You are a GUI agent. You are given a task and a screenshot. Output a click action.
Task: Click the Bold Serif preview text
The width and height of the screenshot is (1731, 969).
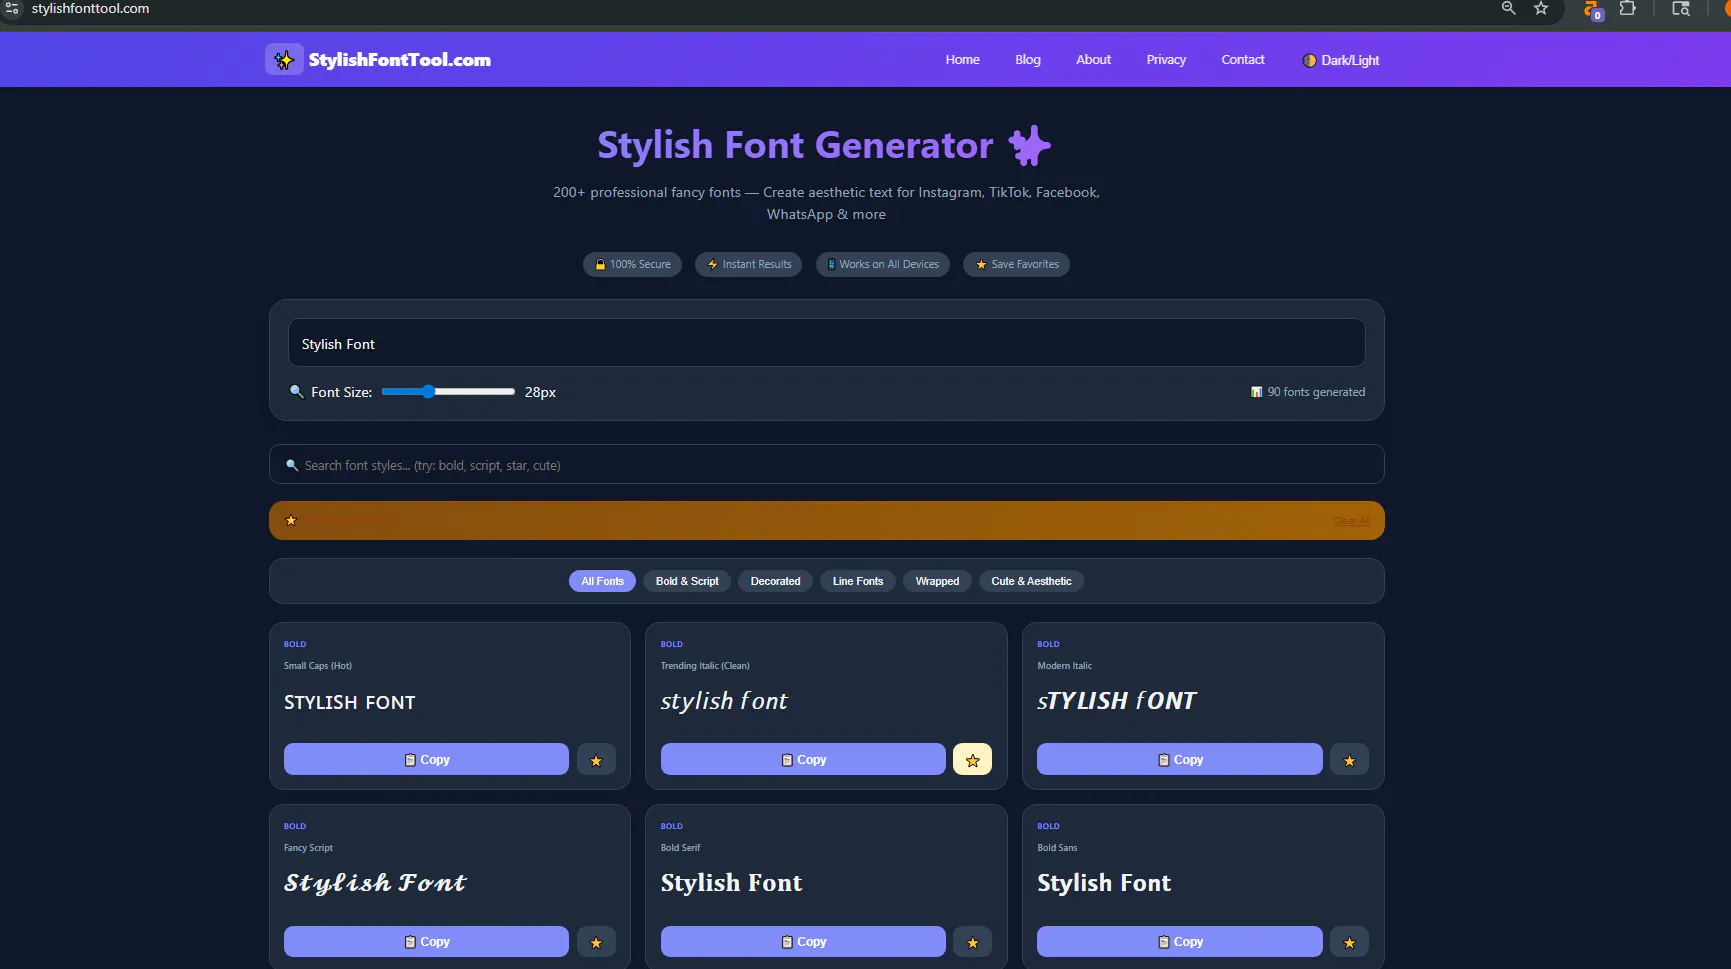[x=731, y=883]
